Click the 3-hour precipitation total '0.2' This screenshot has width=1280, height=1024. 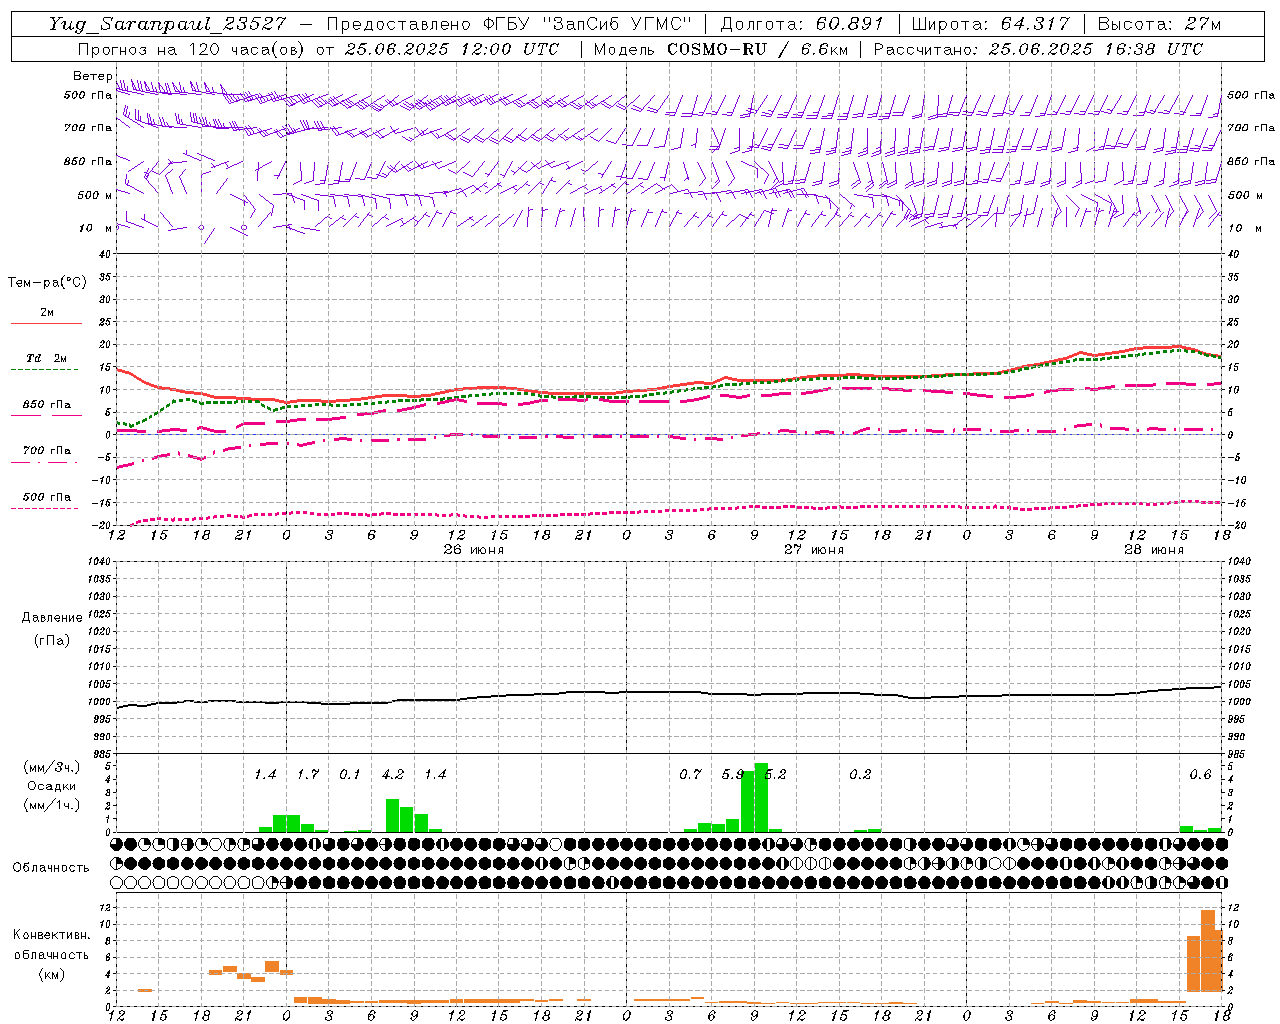click(861, 775)
